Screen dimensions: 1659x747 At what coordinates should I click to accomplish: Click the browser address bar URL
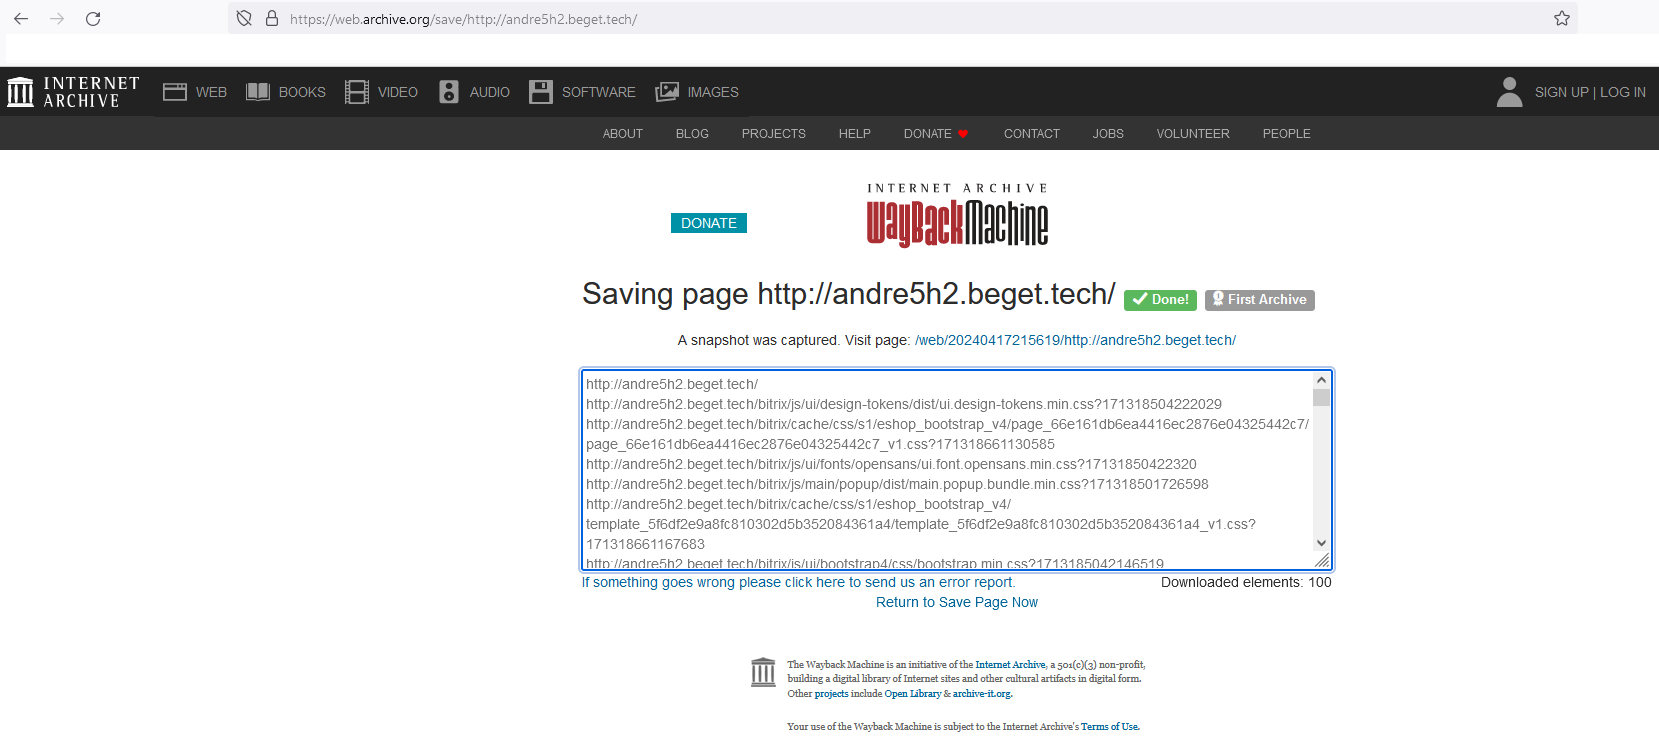(463, 19)
